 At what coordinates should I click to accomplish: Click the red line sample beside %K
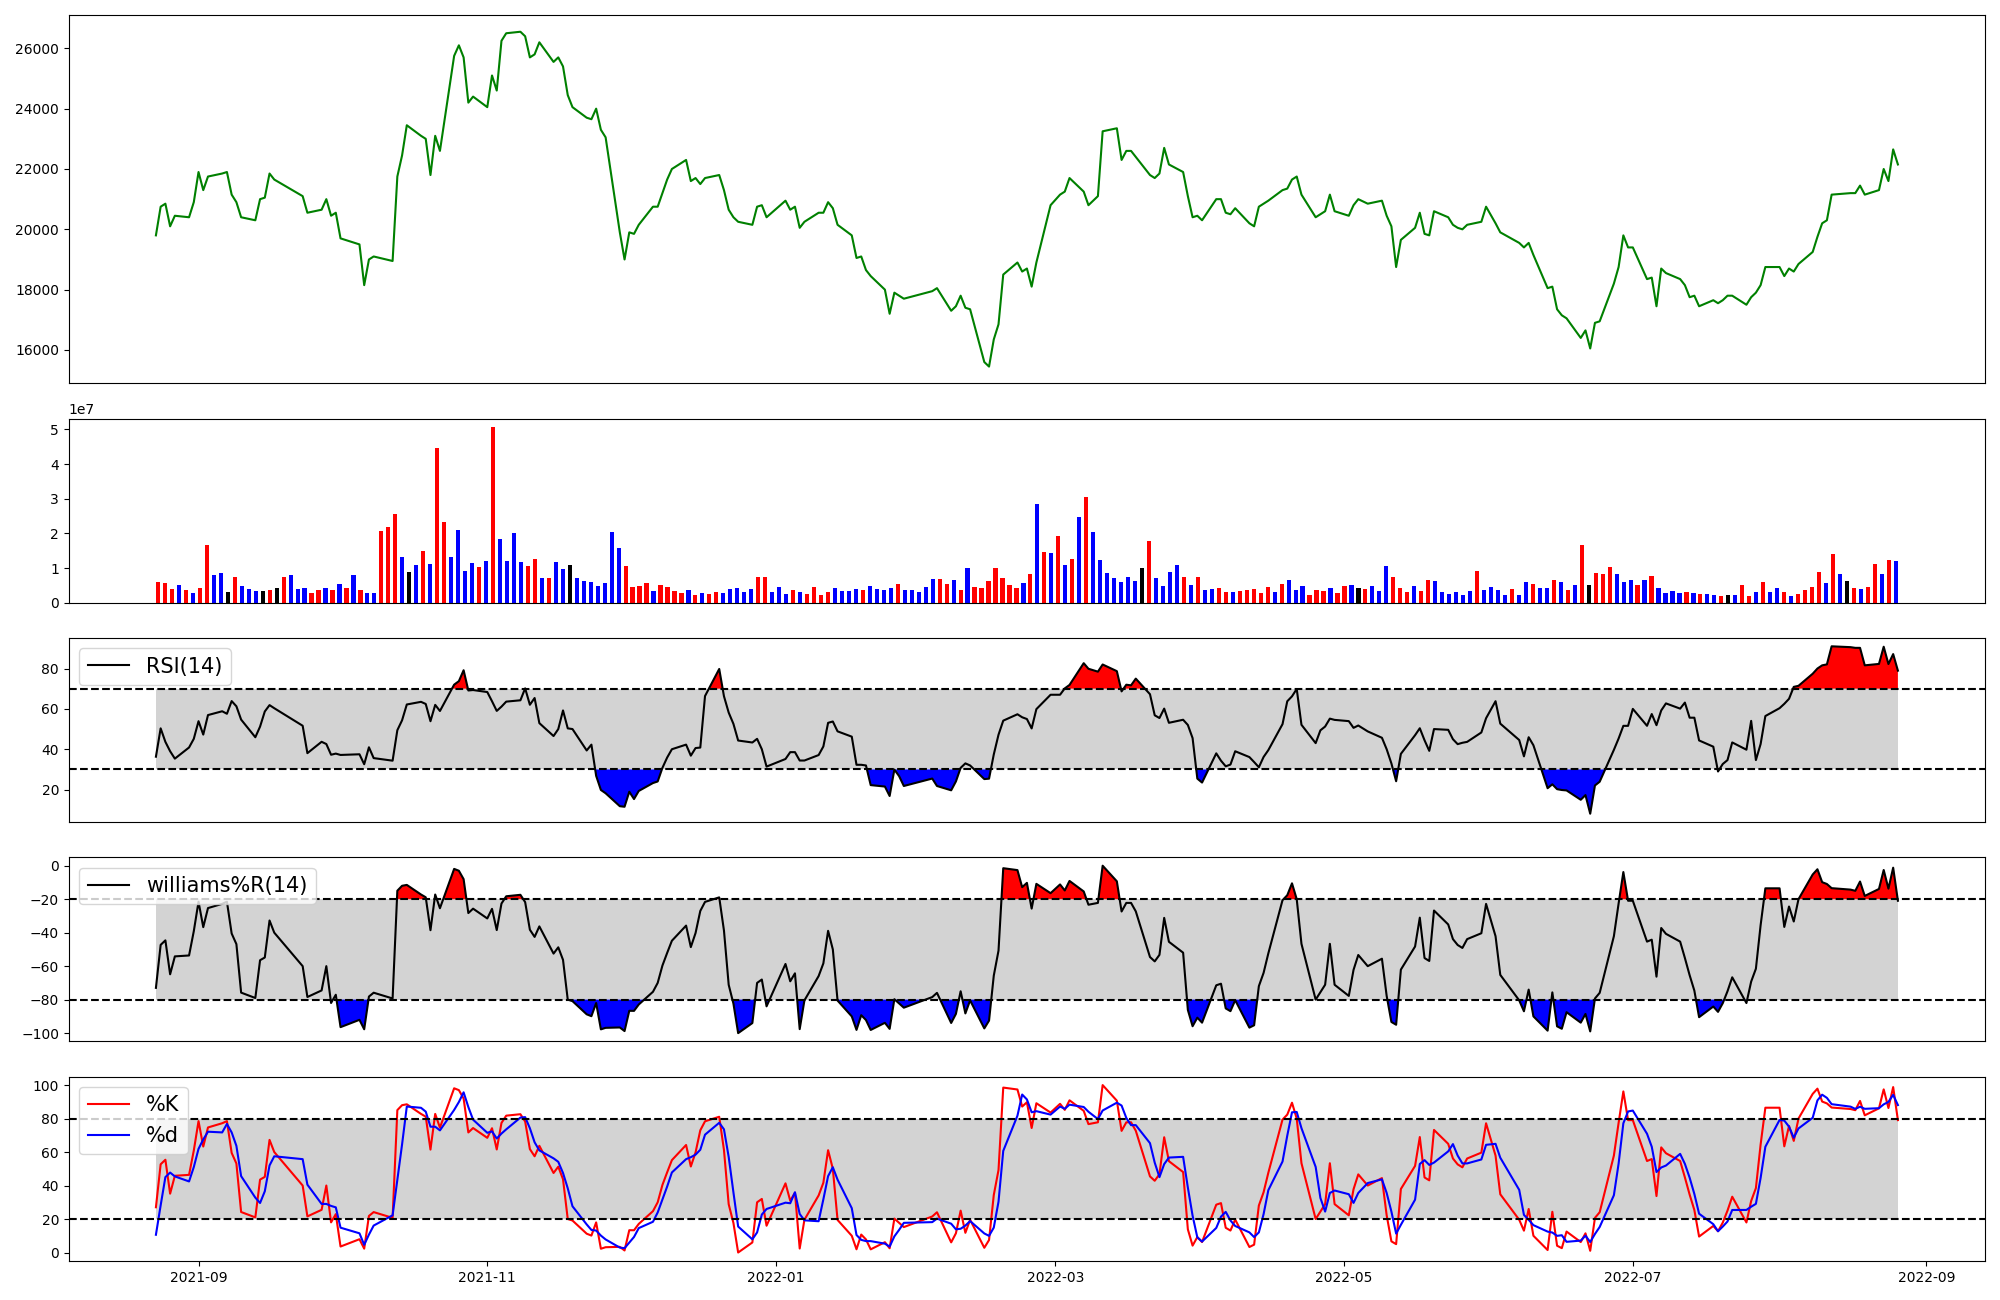click(x=110, y=1104)
